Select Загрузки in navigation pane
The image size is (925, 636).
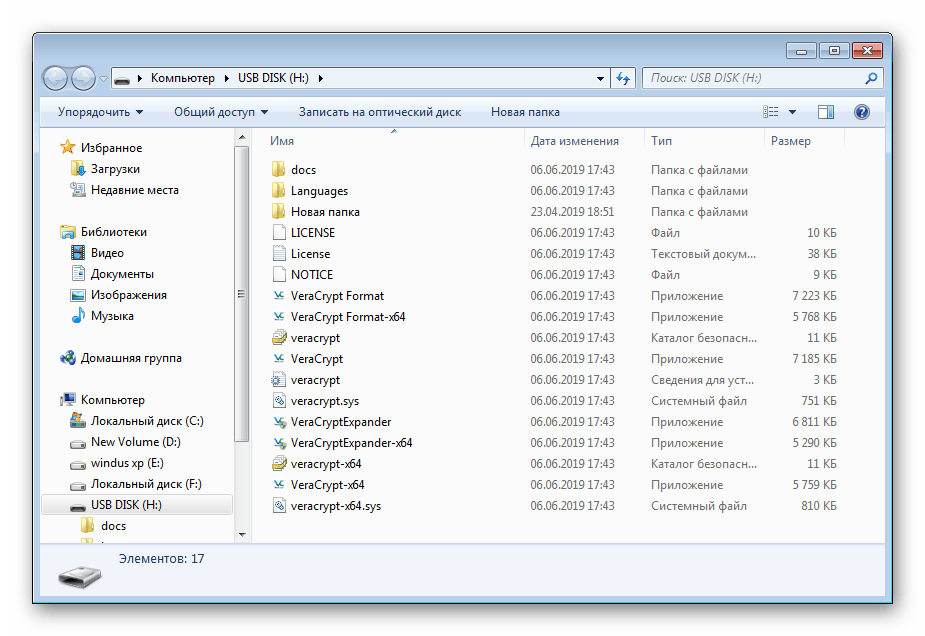click(116, 169)
